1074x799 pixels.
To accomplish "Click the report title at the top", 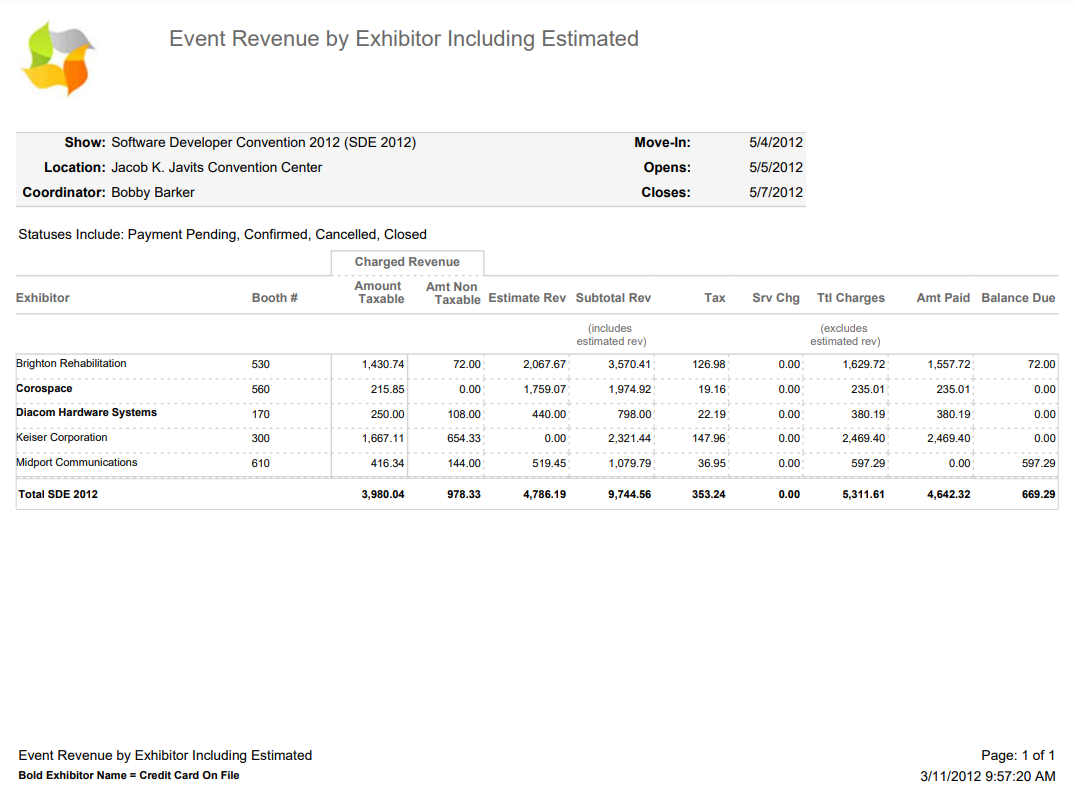I will pyautogui.click(x=403, y=39).
